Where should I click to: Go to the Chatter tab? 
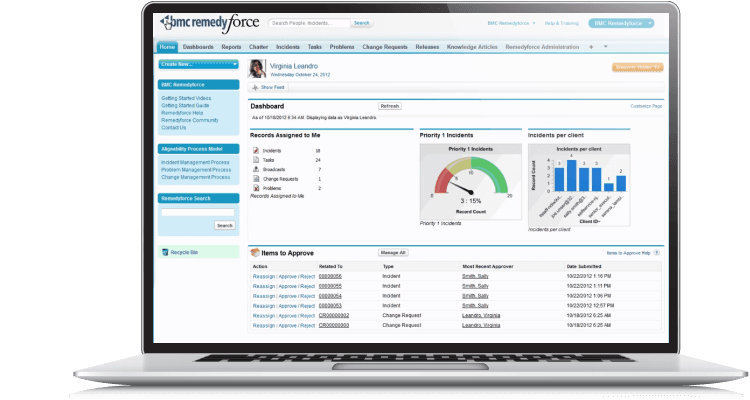pyautogui.click(x=258, y=47)
